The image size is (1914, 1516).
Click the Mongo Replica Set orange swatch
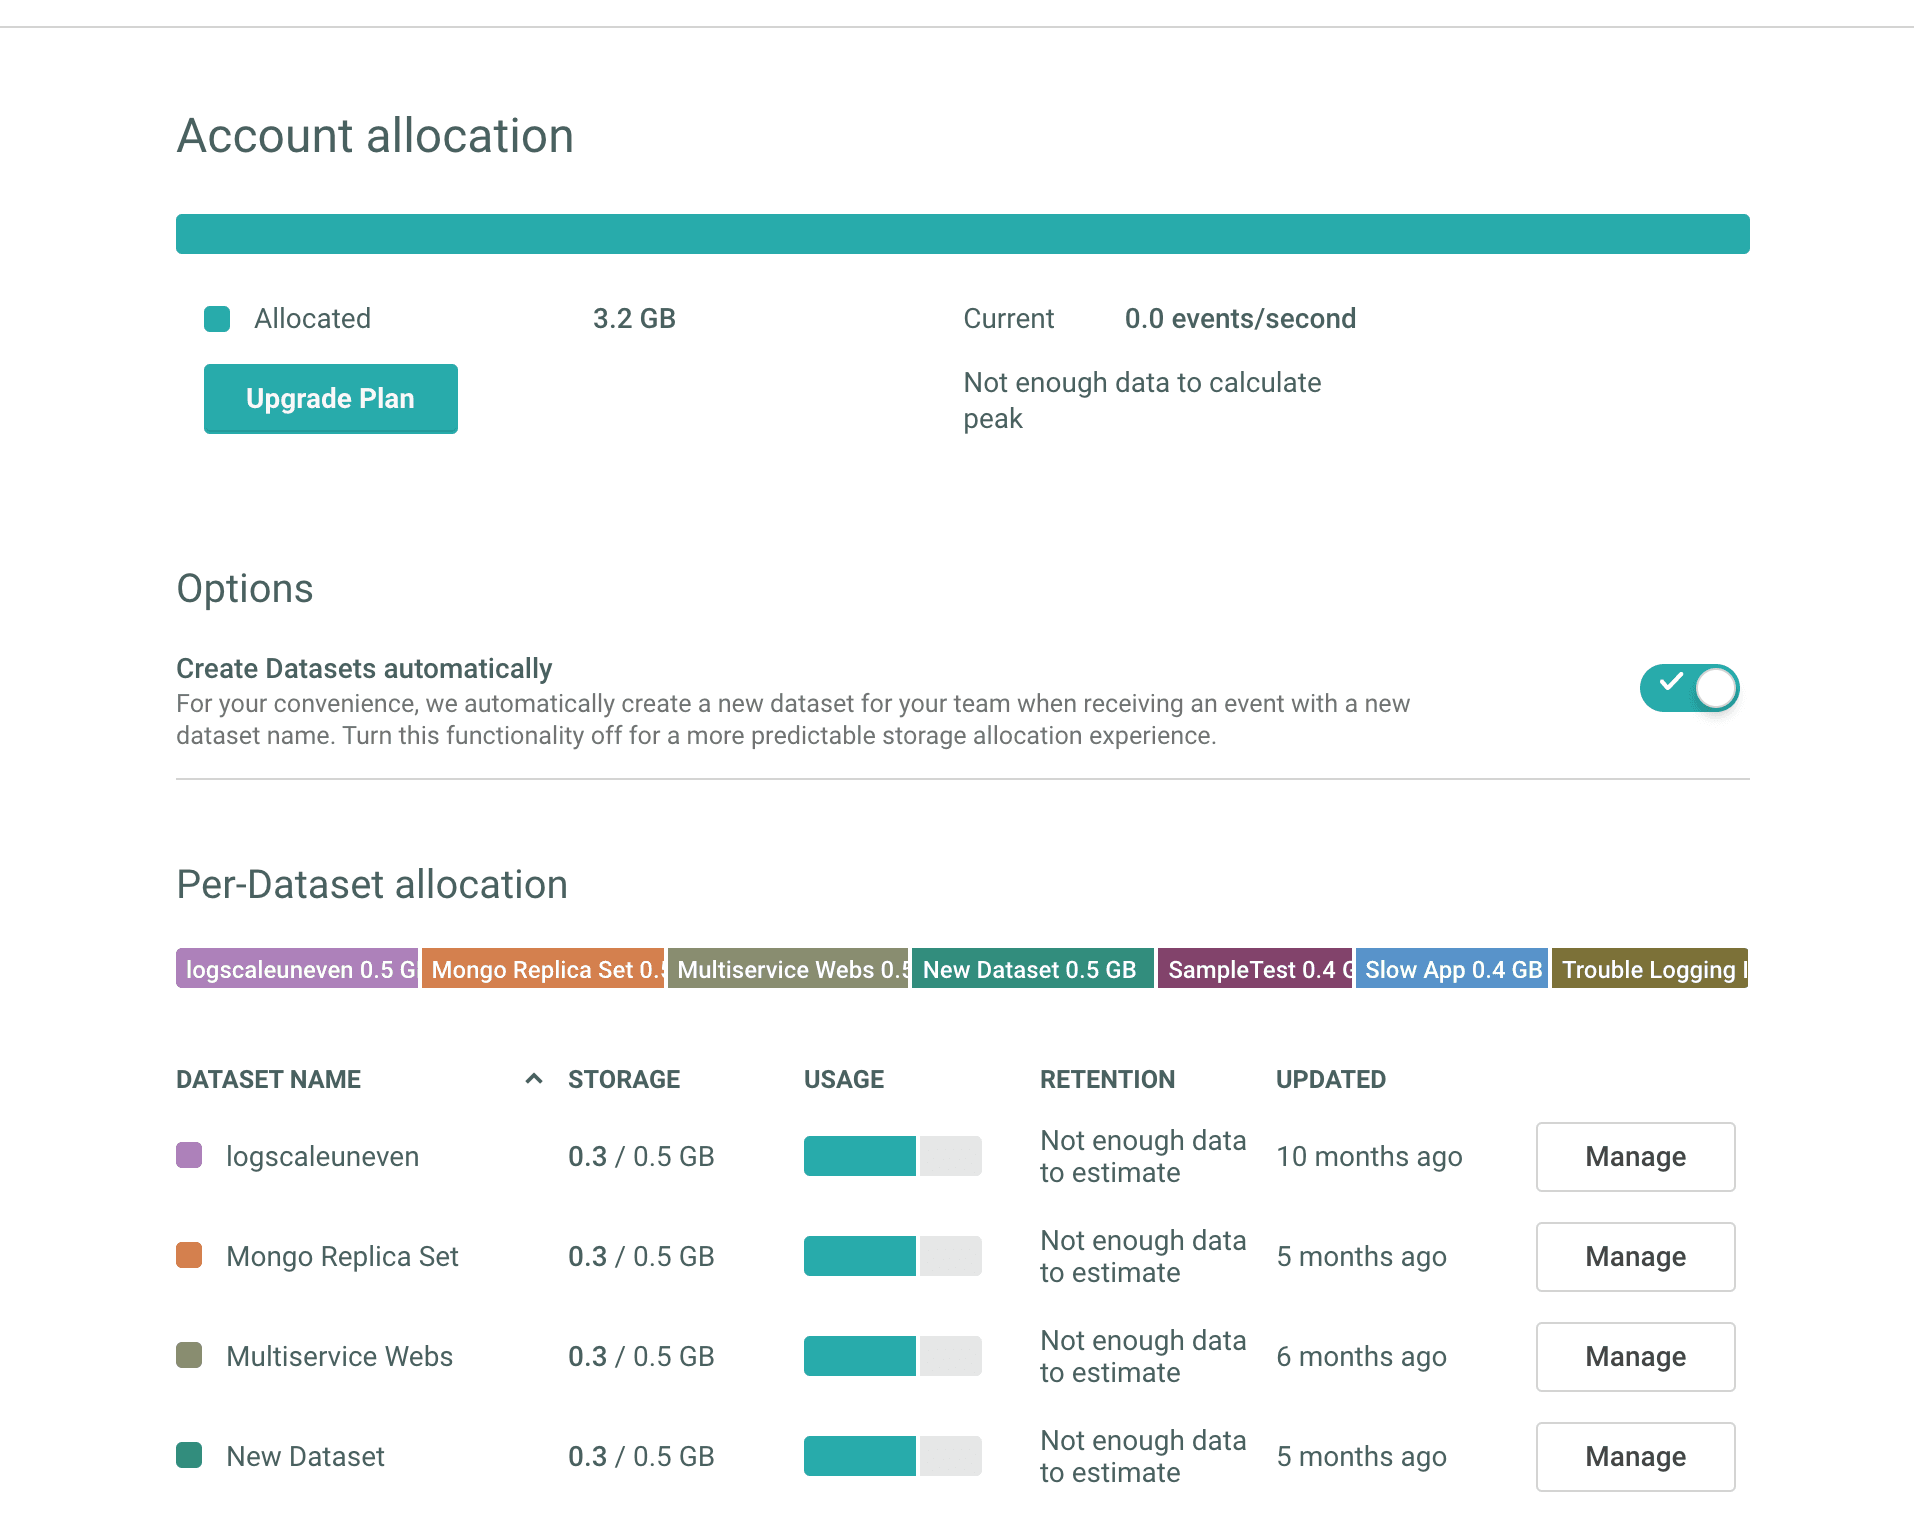click(189, 1256)
